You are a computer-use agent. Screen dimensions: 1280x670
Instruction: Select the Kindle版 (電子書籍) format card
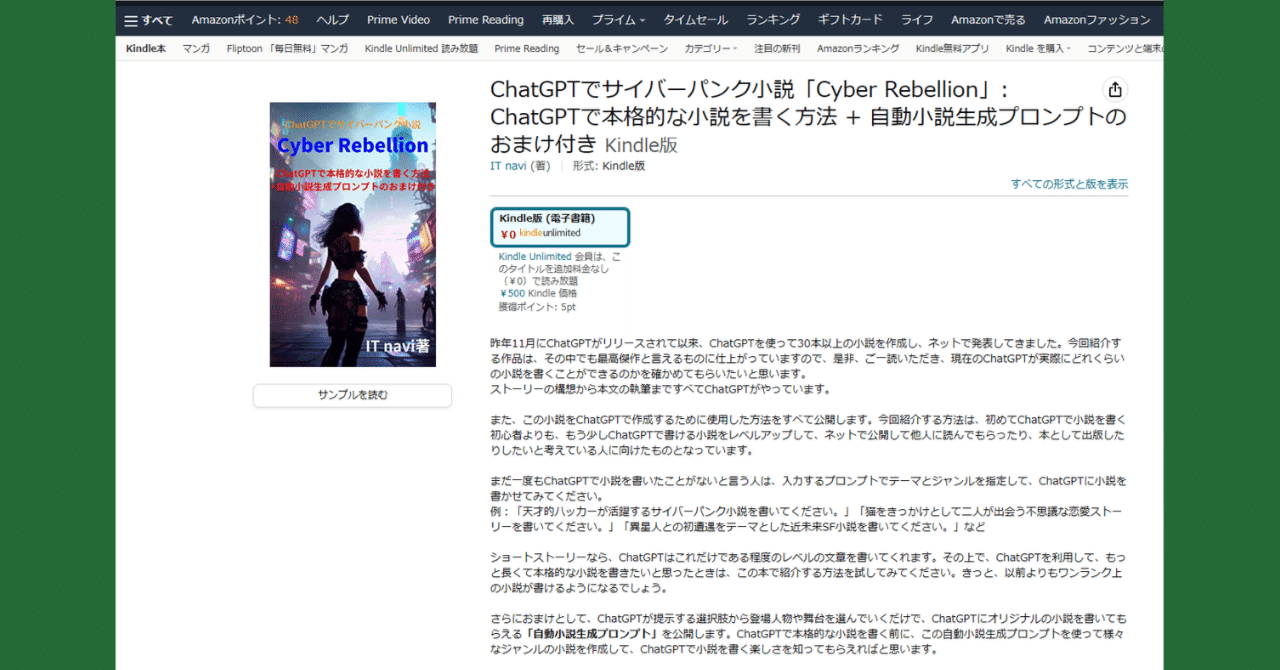pos(559,227)
